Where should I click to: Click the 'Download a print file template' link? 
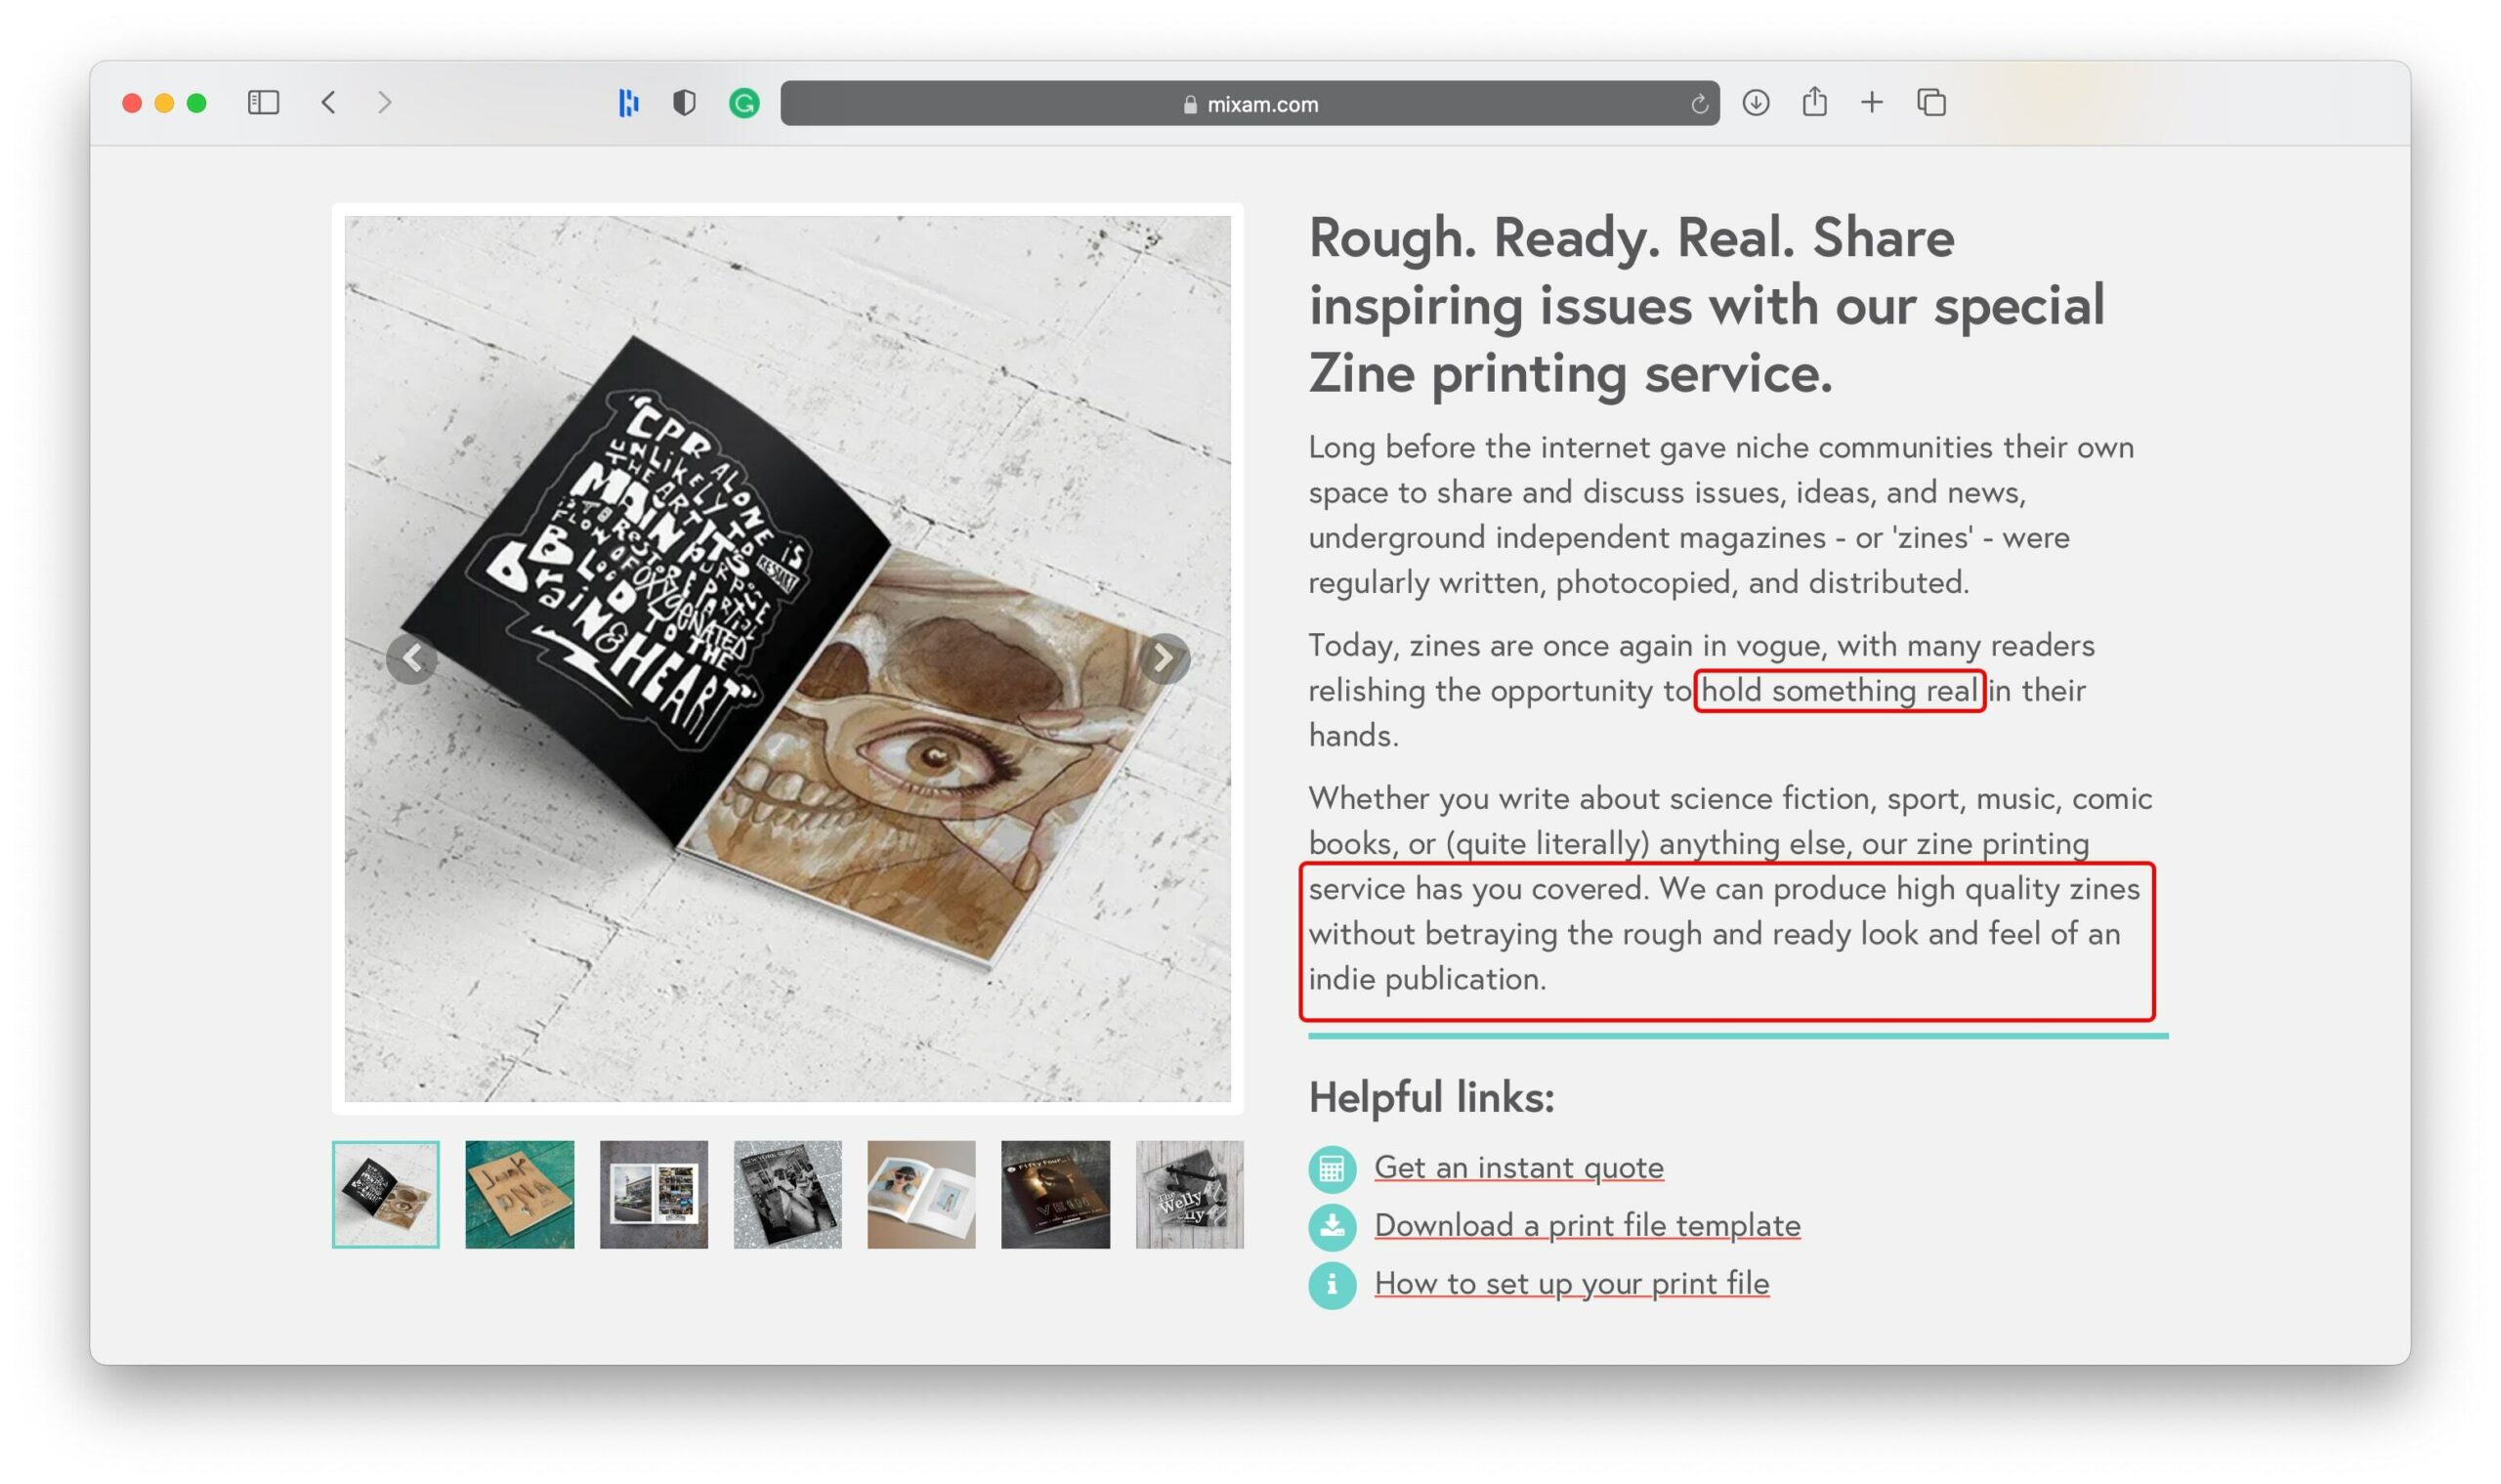coord(1587,1224)
